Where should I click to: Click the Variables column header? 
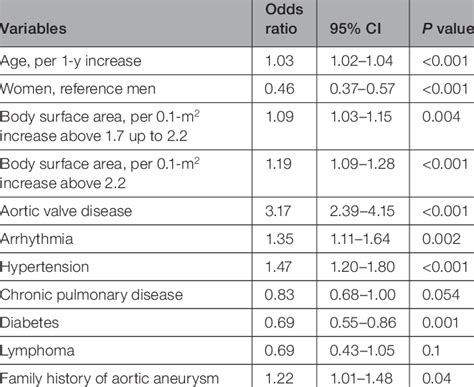pyautogui.click(x=33, y=29)
